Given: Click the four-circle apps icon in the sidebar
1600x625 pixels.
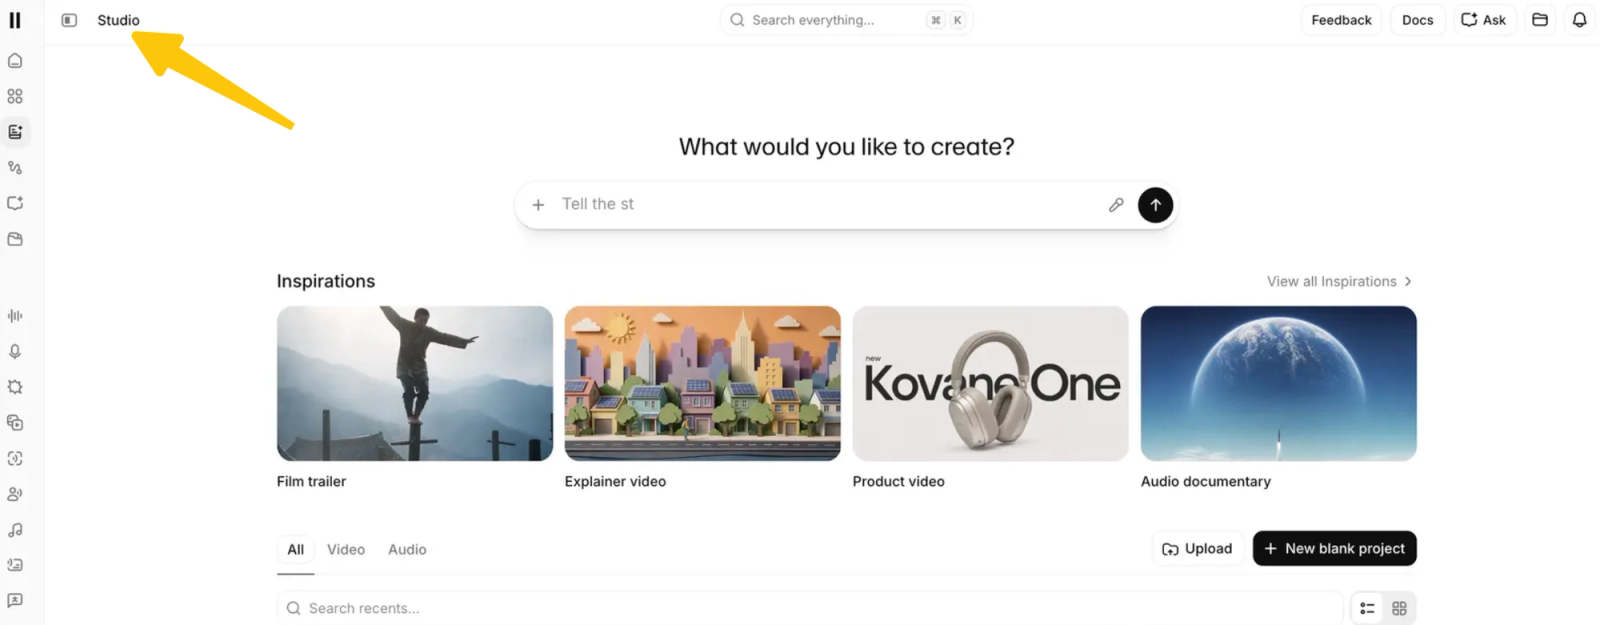Looking at the screenshot, I should click(15, 97).
